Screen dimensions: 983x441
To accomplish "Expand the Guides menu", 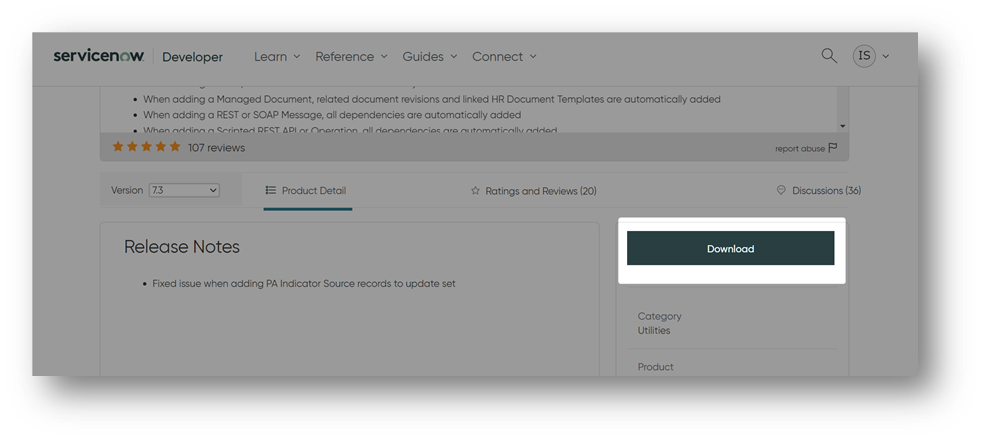I will [429, 56].
